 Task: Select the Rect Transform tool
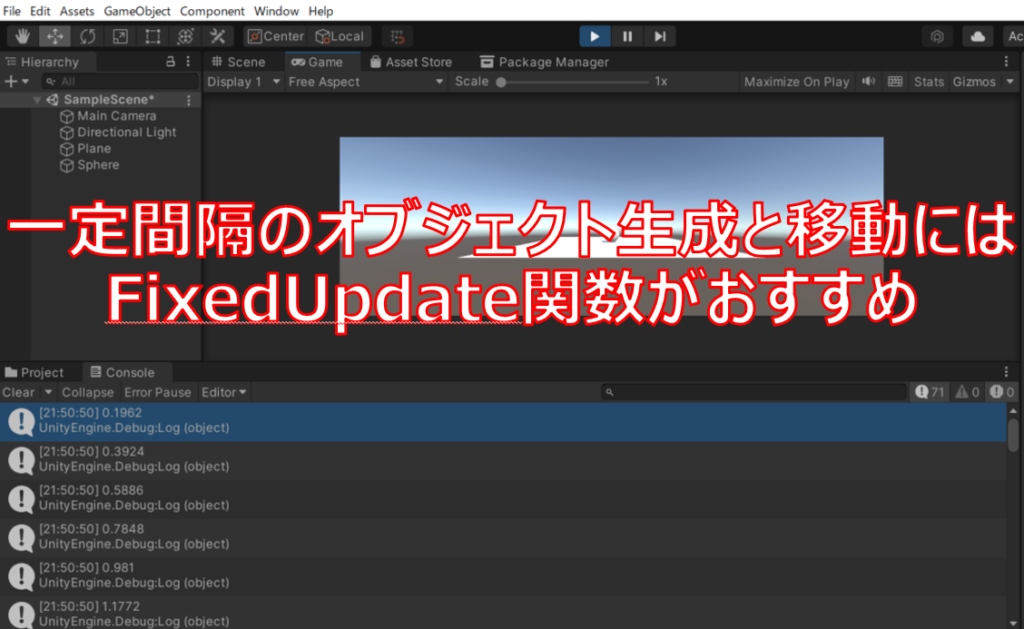click(152, 35)
